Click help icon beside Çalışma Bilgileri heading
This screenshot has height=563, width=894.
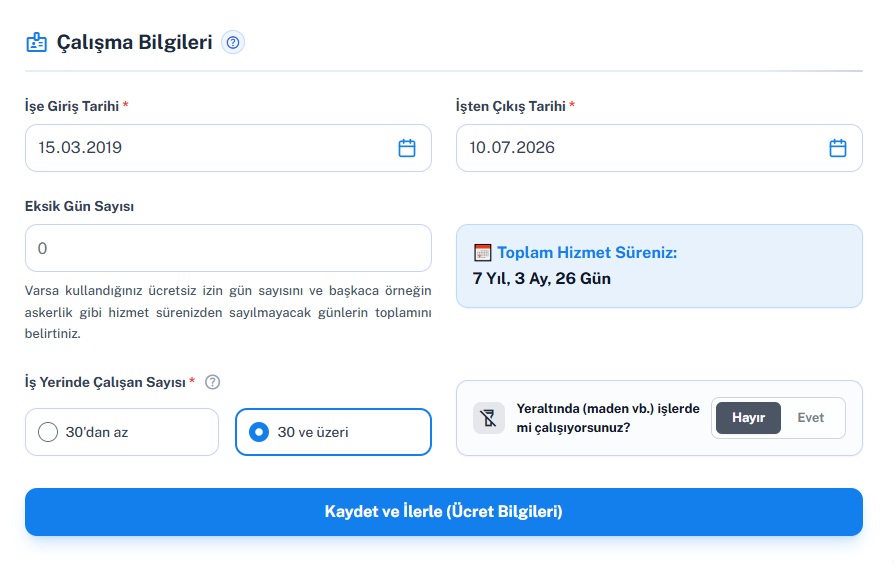(233, 42)
